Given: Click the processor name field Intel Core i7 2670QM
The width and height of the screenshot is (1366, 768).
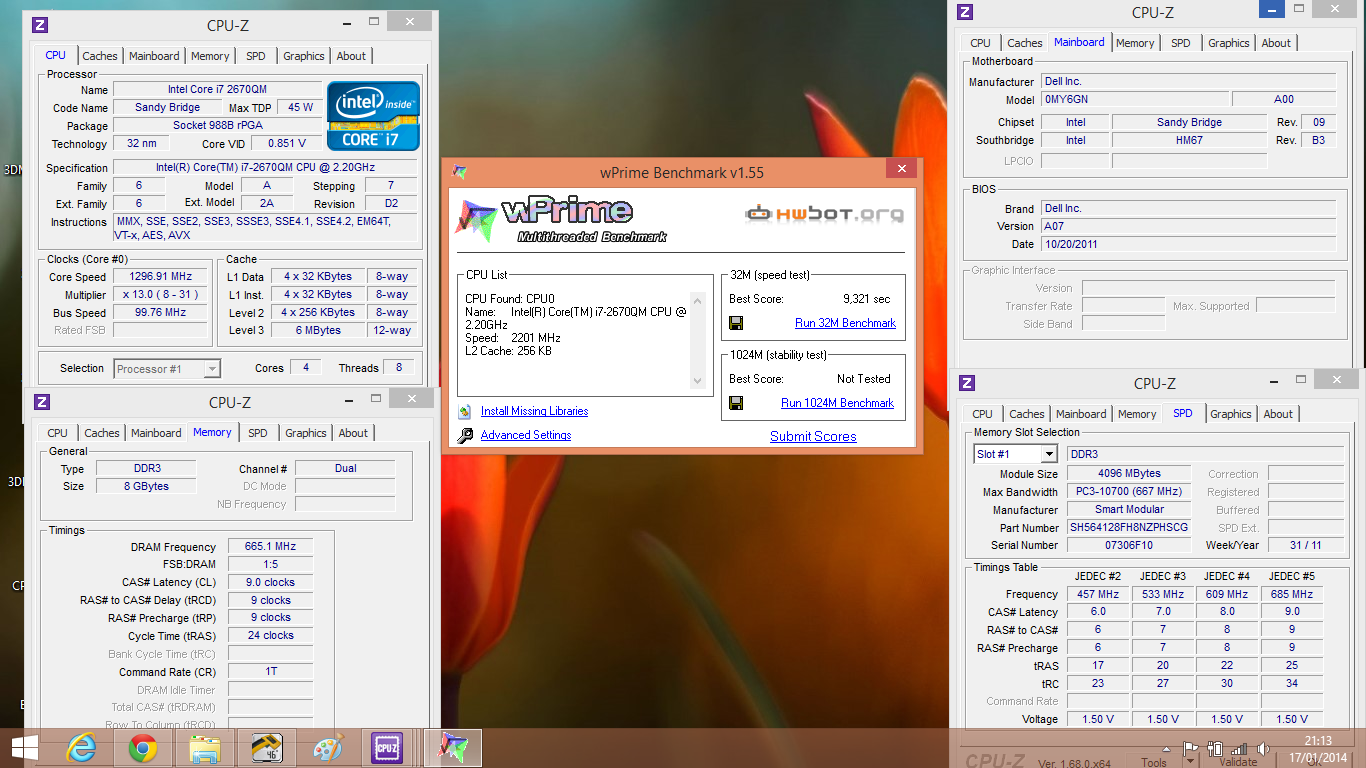Looking at the screenshot, I should click(x=217, y=89).
